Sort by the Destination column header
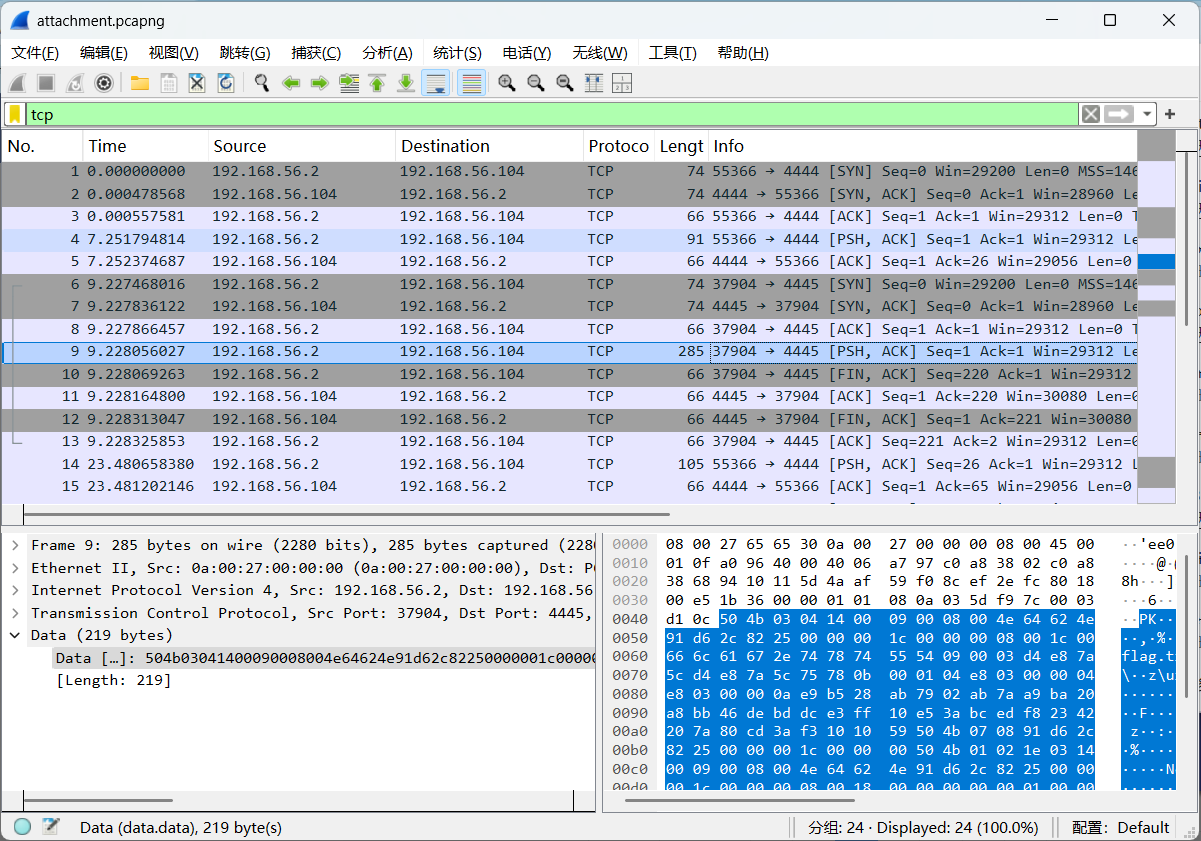The width and height of the screenshot is (1201, 841). pos(490,146)
